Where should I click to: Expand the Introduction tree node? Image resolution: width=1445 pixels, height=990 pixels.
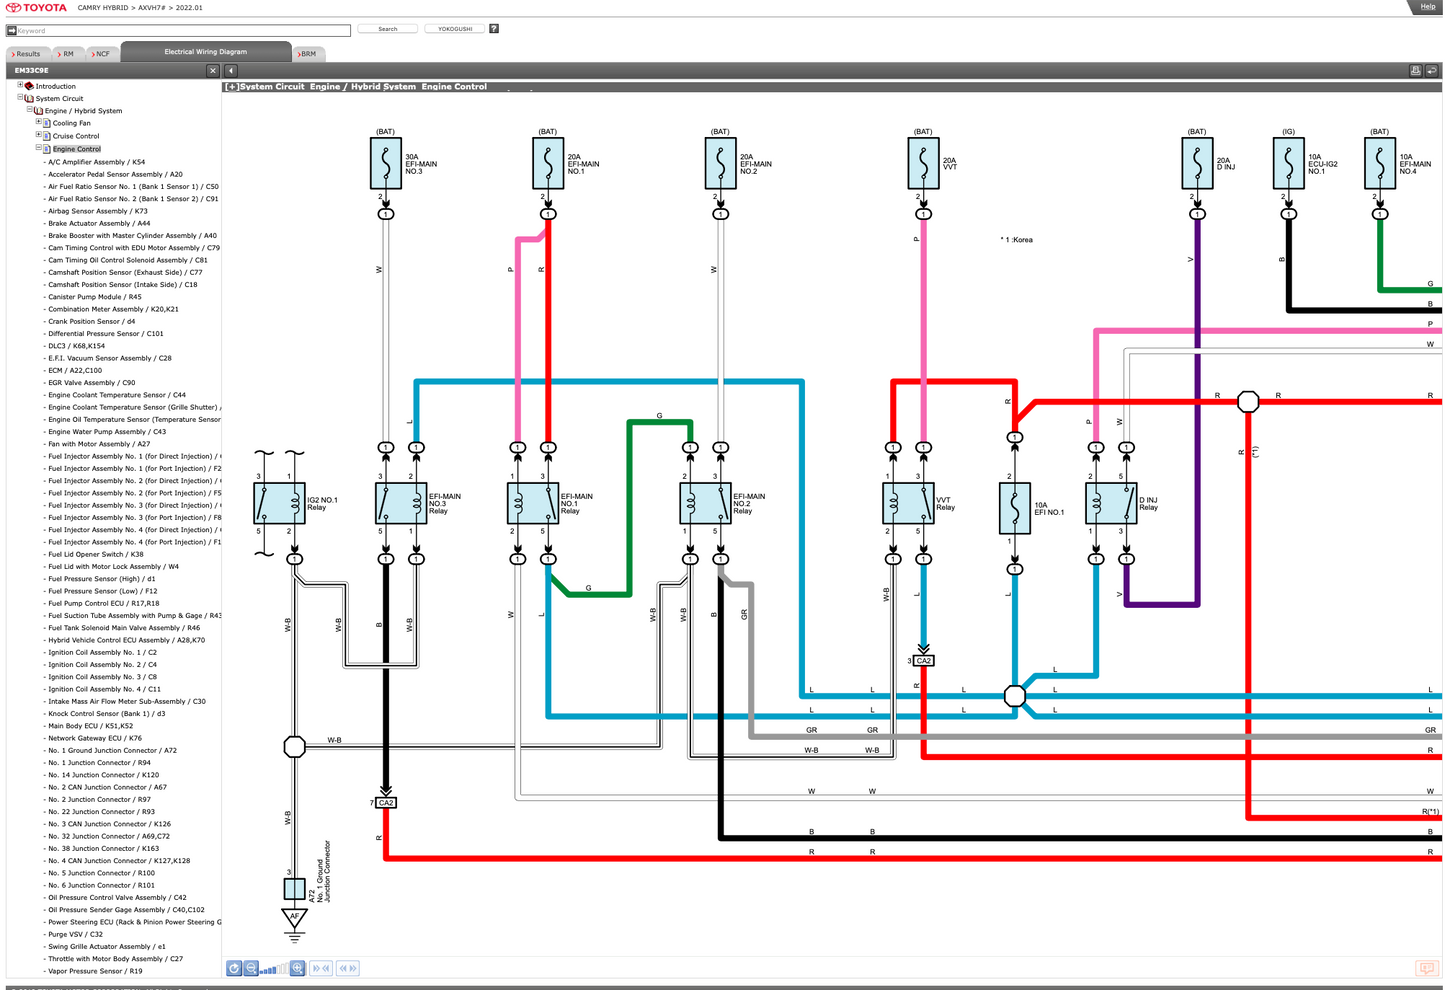click(x=20, y=86)
